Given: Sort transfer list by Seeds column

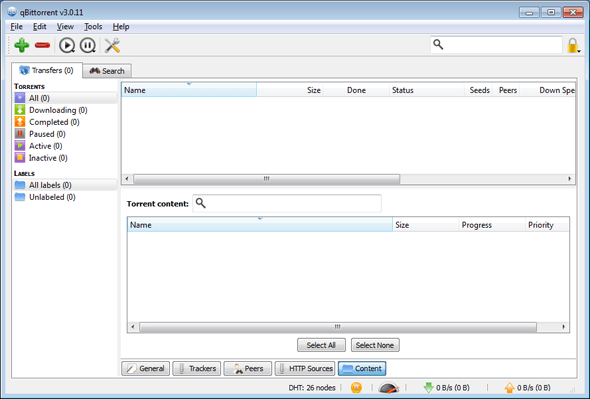Looking at the screenshot, I should coord(479,90).
